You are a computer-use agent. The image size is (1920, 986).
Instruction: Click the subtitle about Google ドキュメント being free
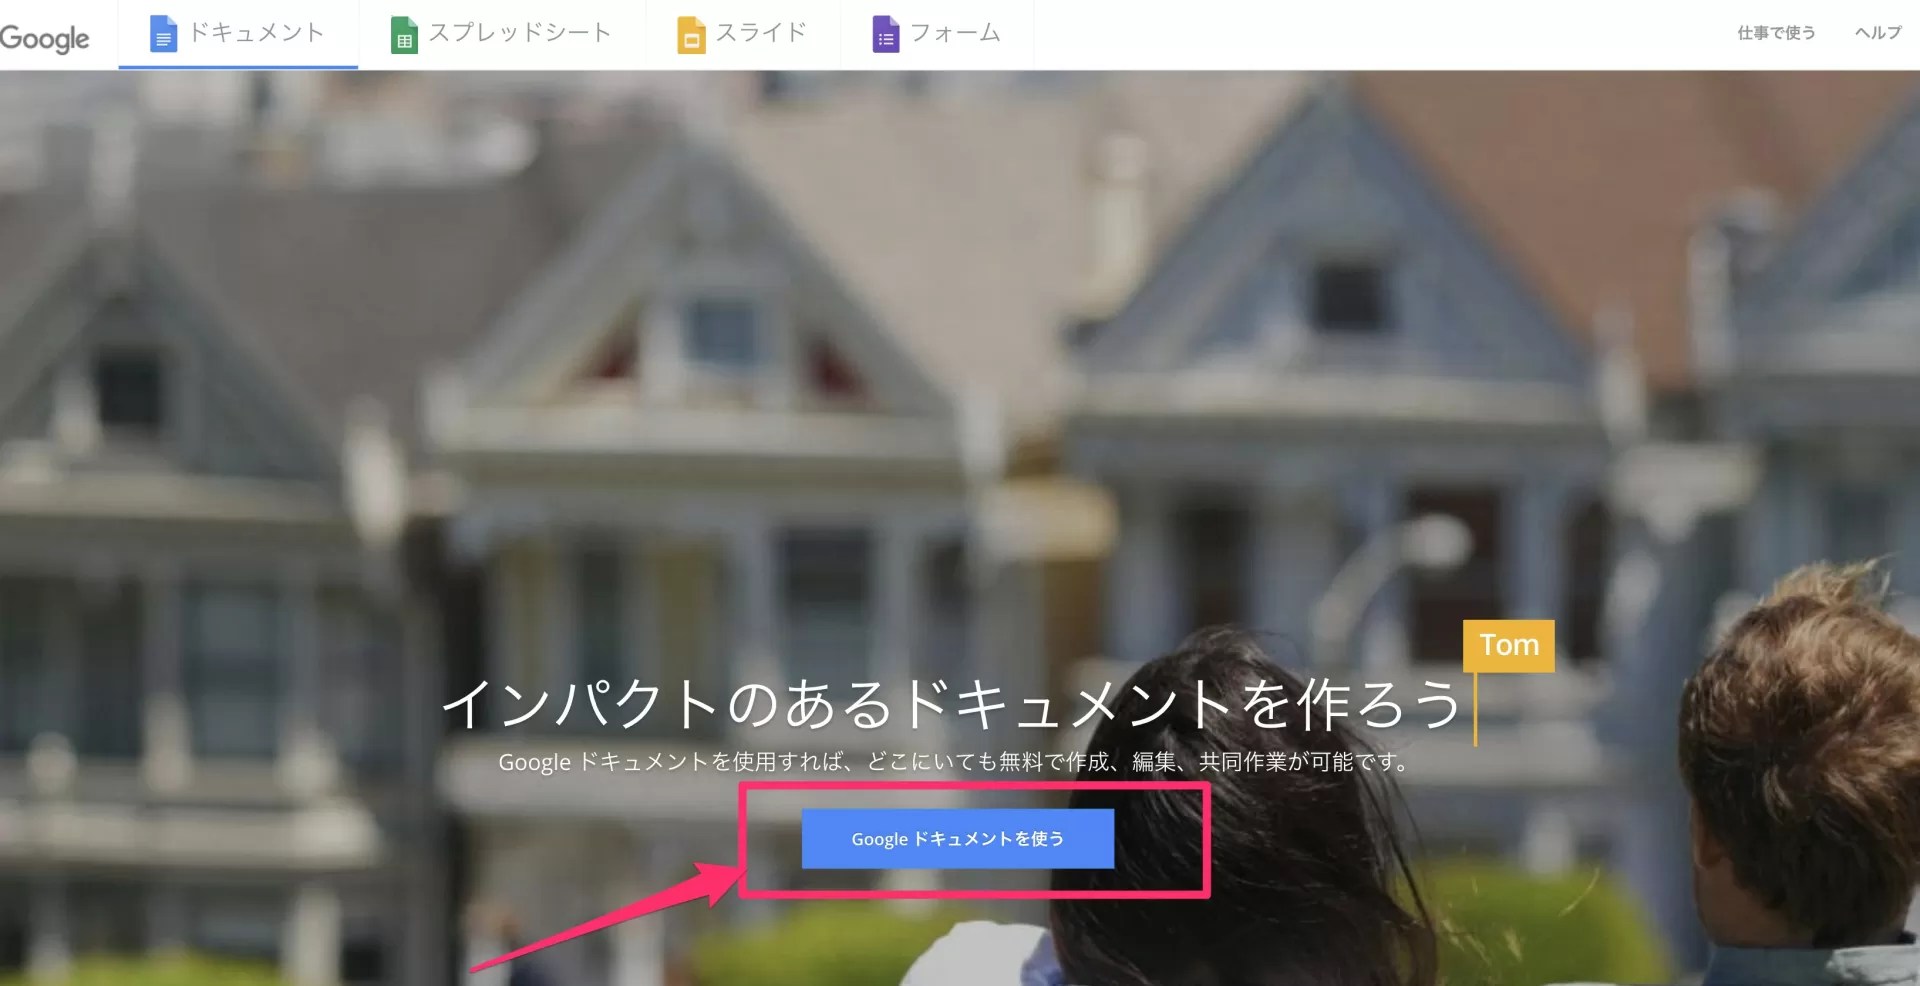pyautogui.click(x=955, y=762)
